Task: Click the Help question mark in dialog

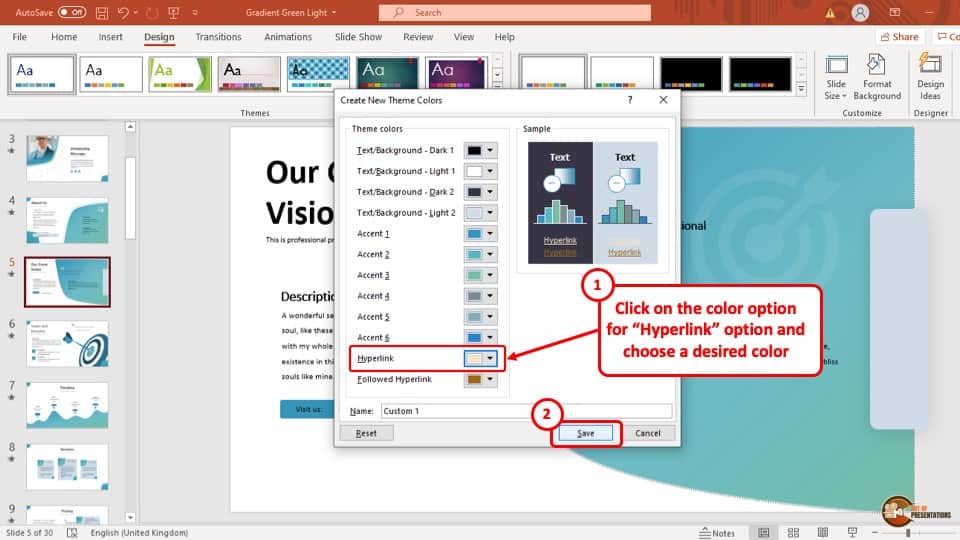Action: click(630, 100)
